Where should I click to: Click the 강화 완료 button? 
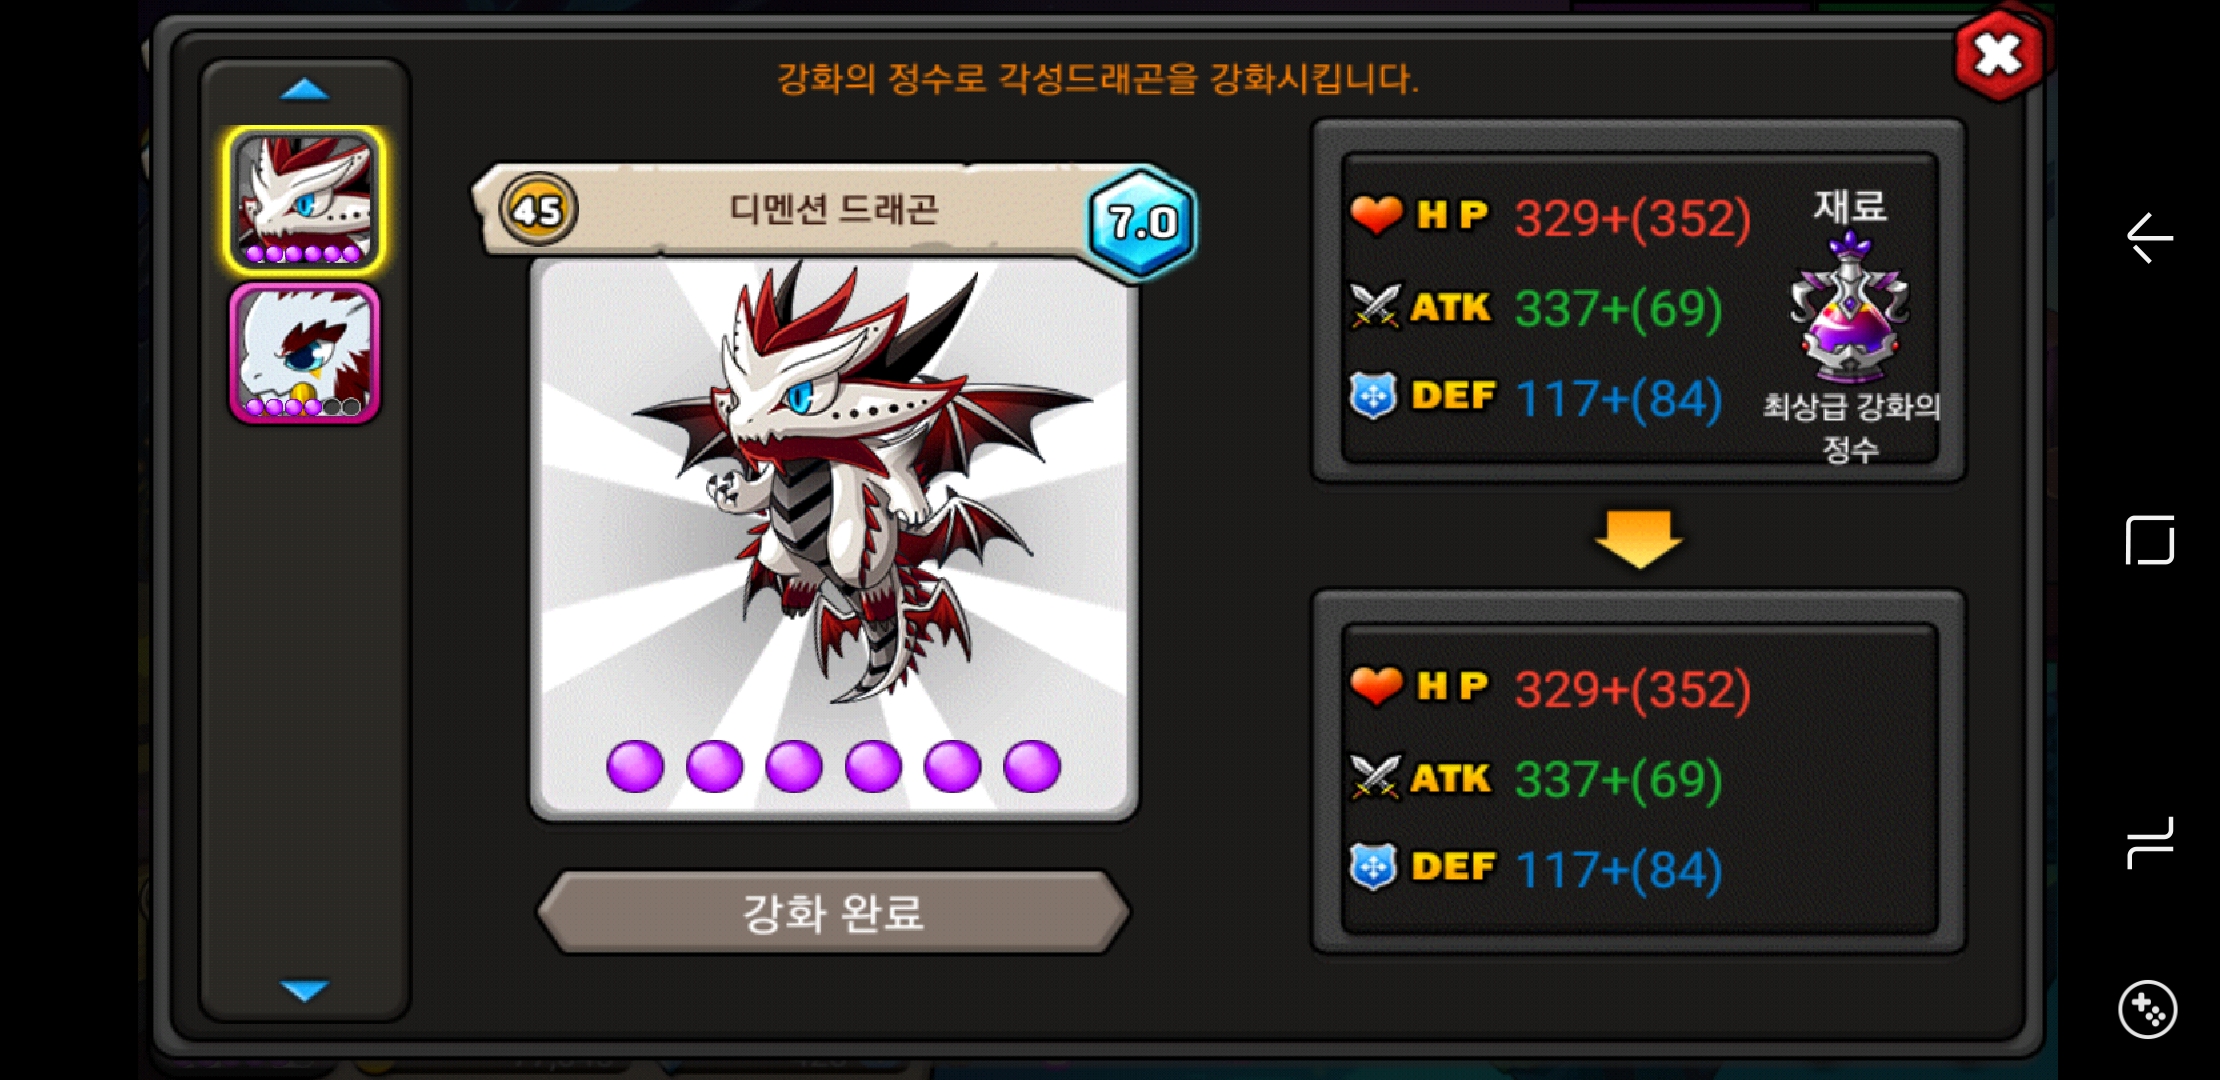click(x=834, y=912)
